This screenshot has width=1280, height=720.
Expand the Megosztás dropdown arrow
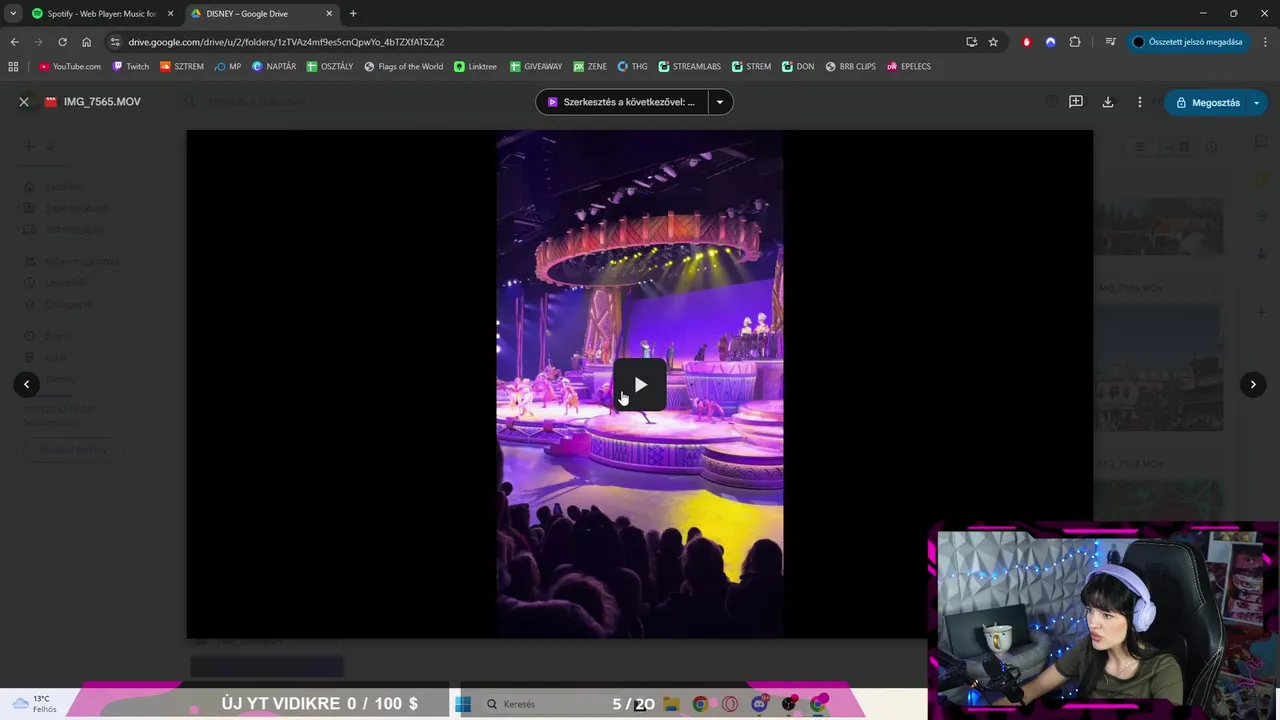[x=1257, y=102]
